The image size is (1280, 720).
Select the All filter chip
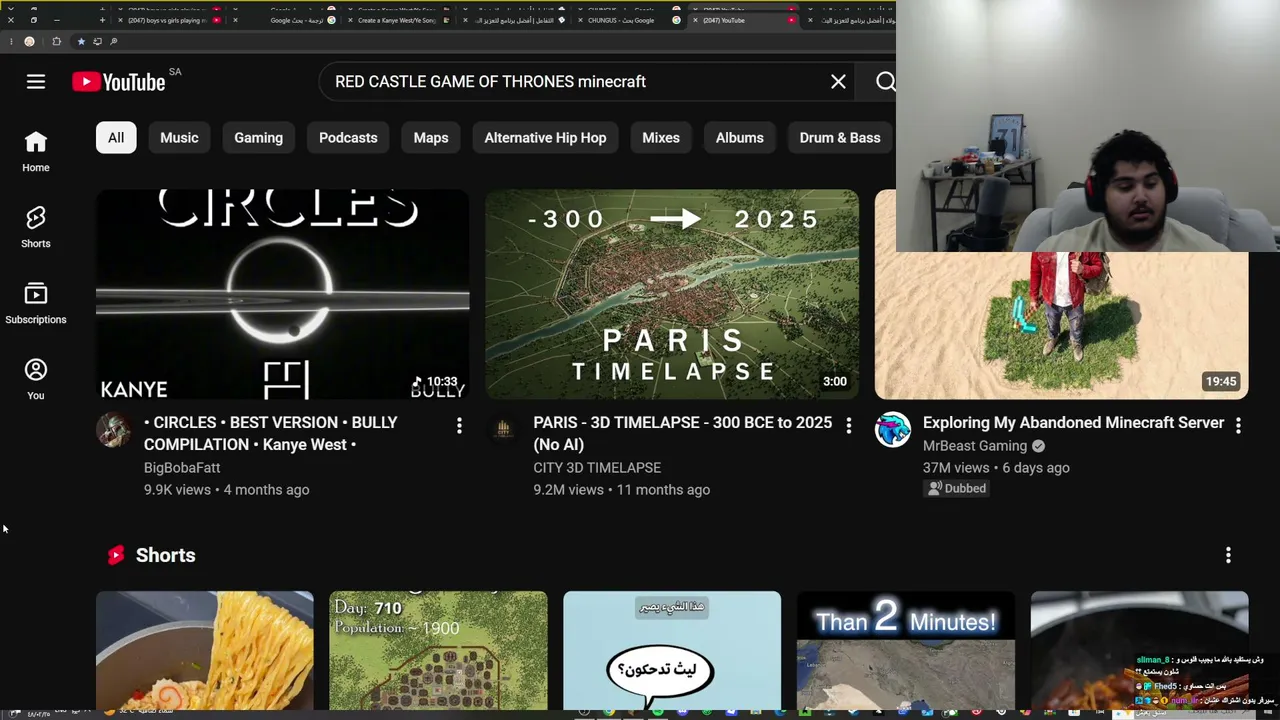coord(116,138)
